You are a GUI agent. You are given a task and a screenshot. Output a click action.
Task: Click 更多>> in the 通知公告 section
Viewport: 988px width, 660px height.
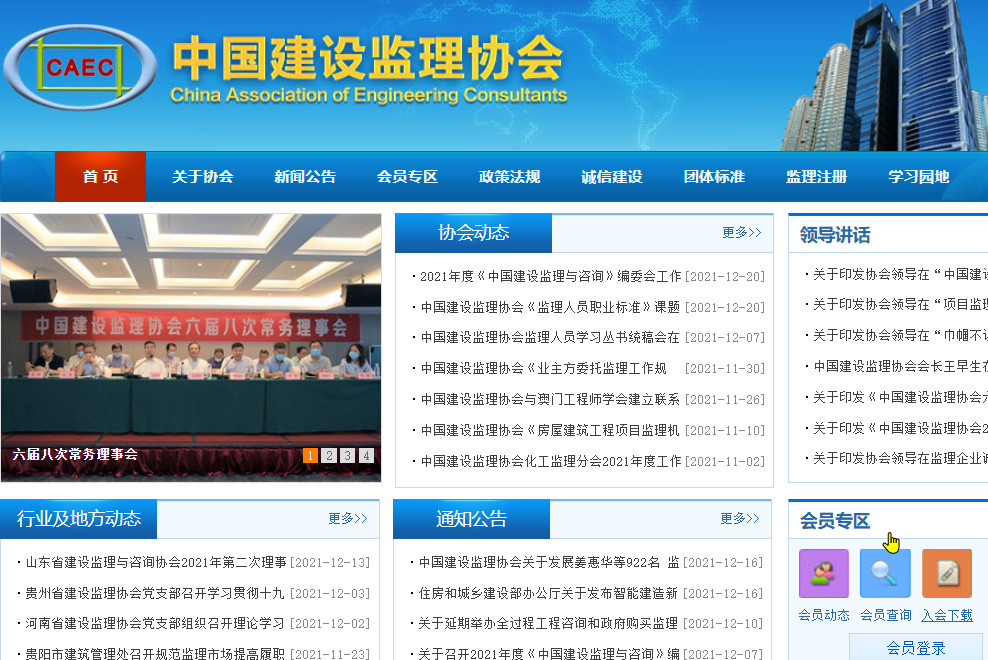tap(740, 518)
